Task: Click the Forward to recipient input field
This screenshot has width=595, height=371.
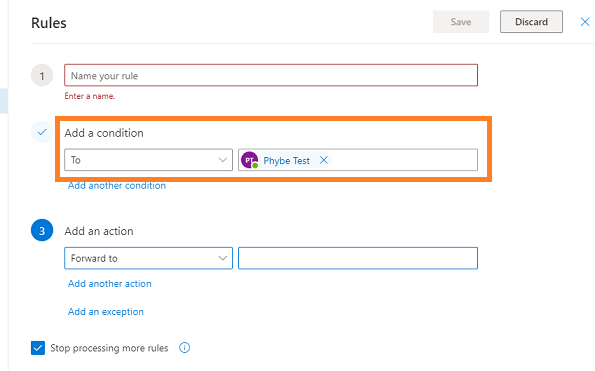Action: click(358, 258)
